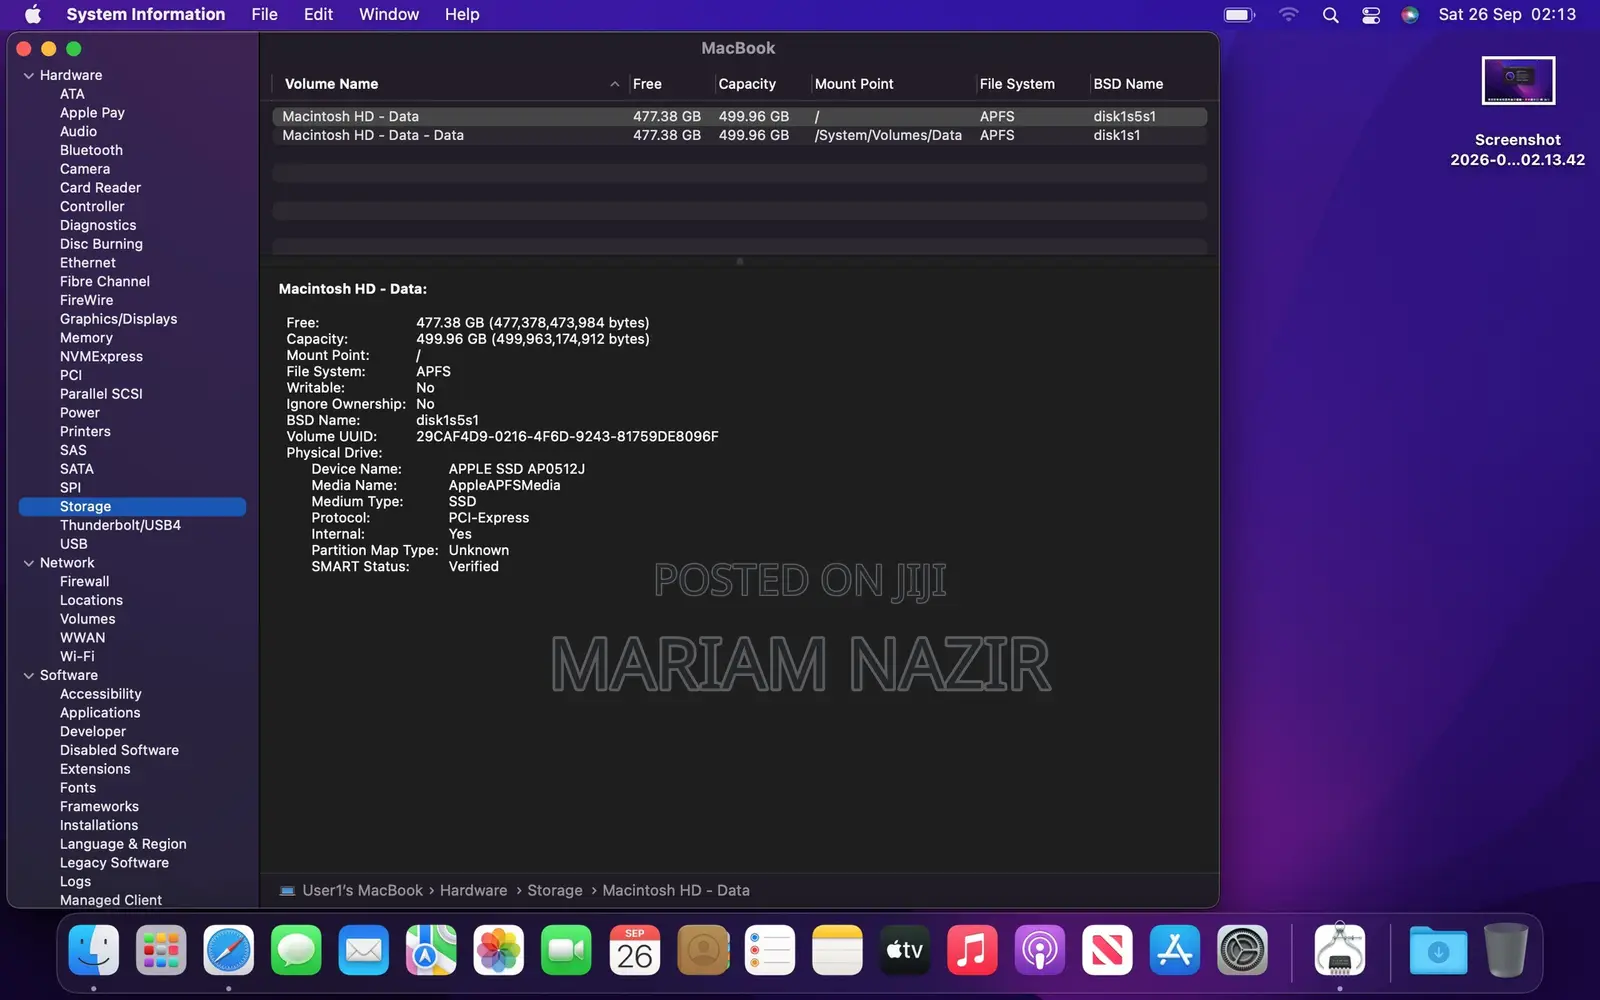Sort by File System column header
Image resolution: width=1600 pixels, height=1000 pixels.
point(1017,84)
